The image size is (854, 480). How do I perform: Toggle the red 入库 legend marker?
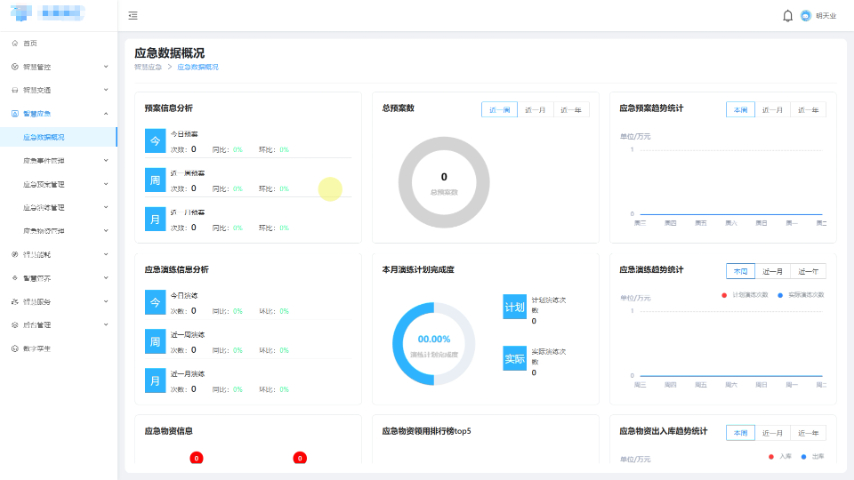point(771,457)
